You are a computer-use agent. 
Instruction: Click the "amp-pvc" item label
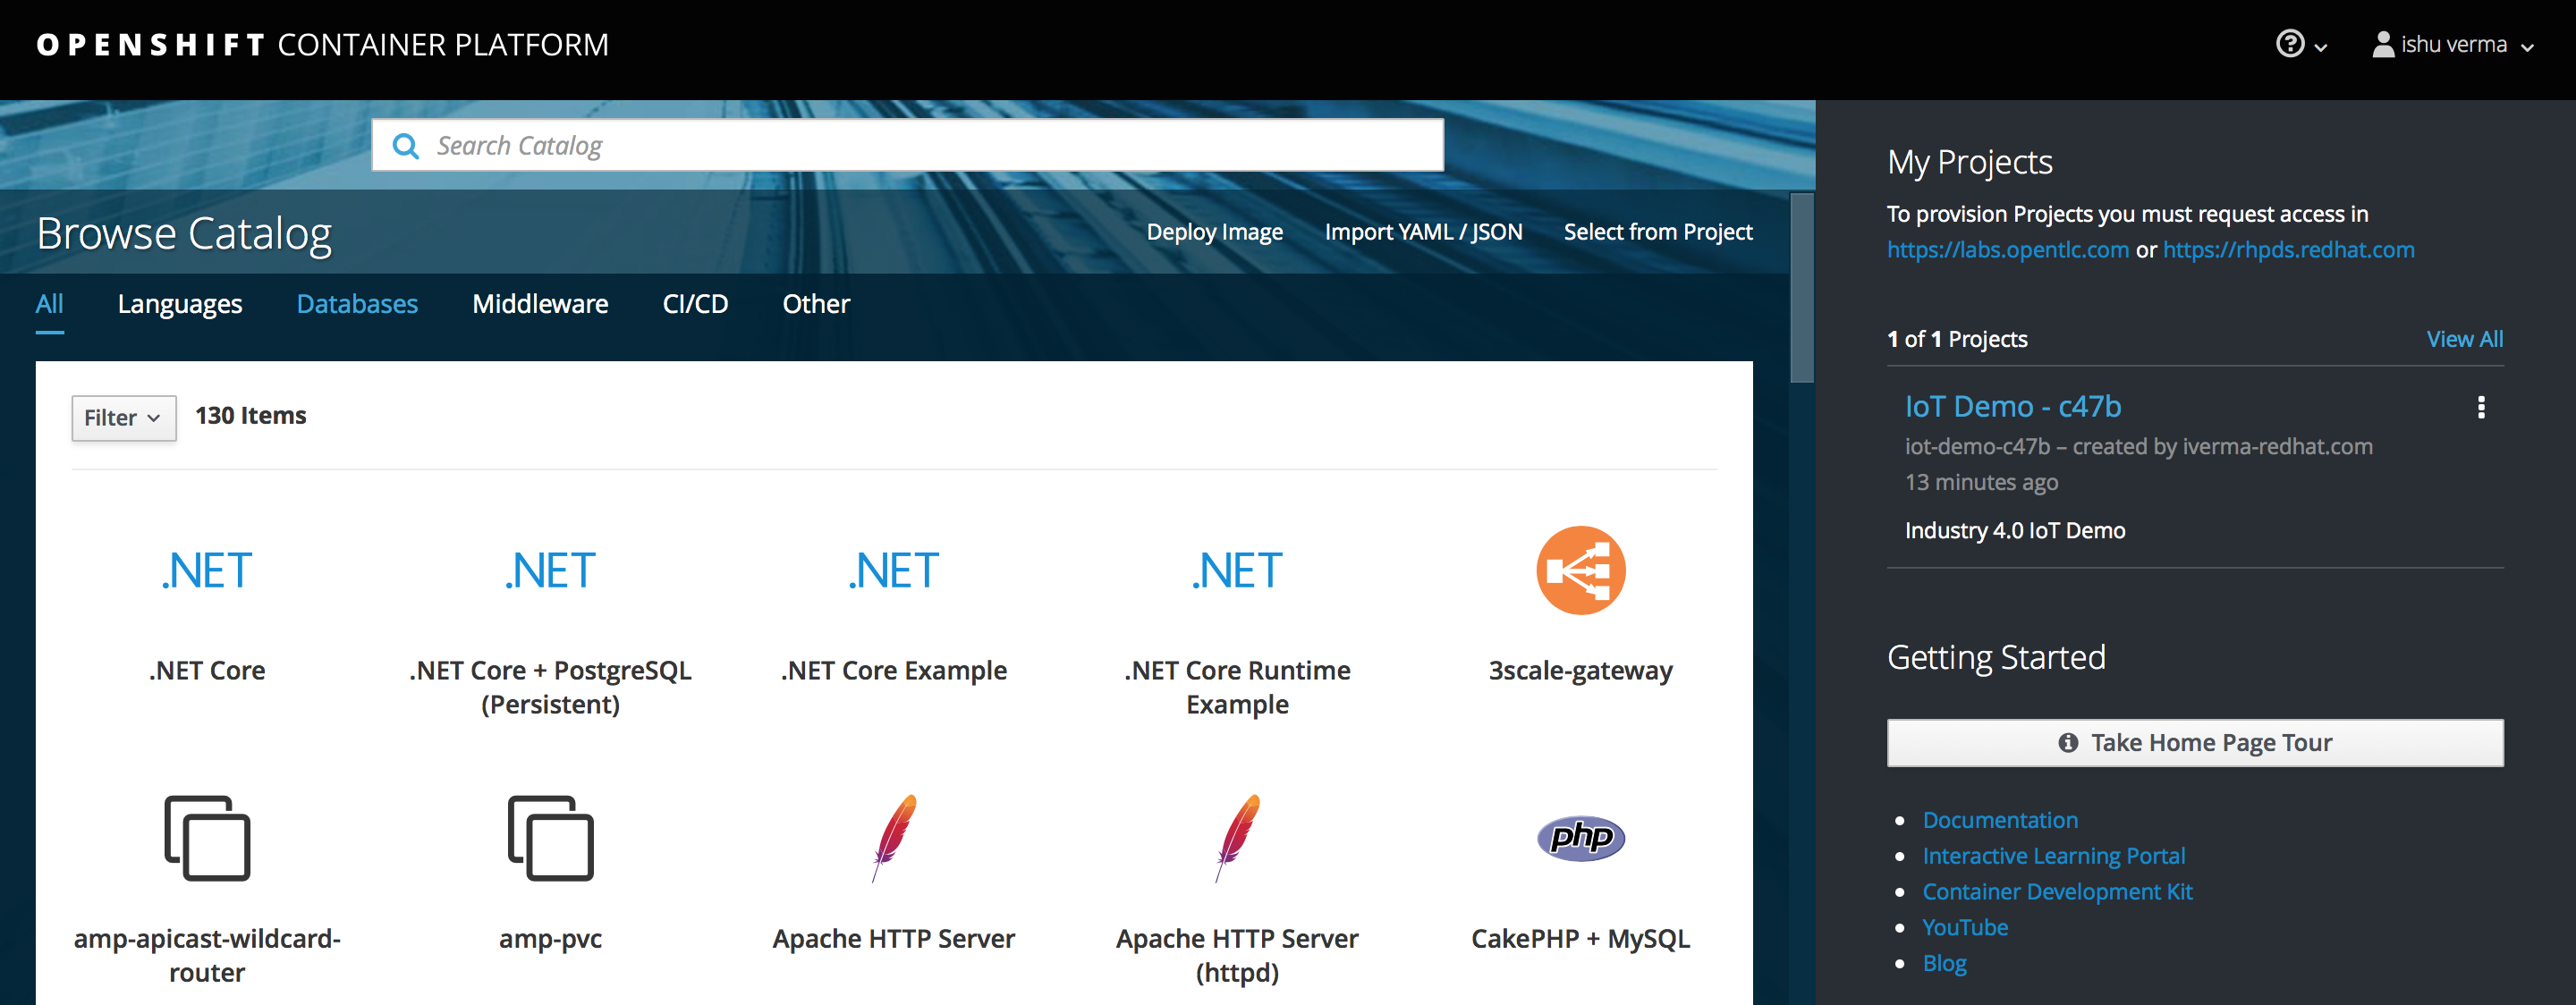click(x=550, y=939)
